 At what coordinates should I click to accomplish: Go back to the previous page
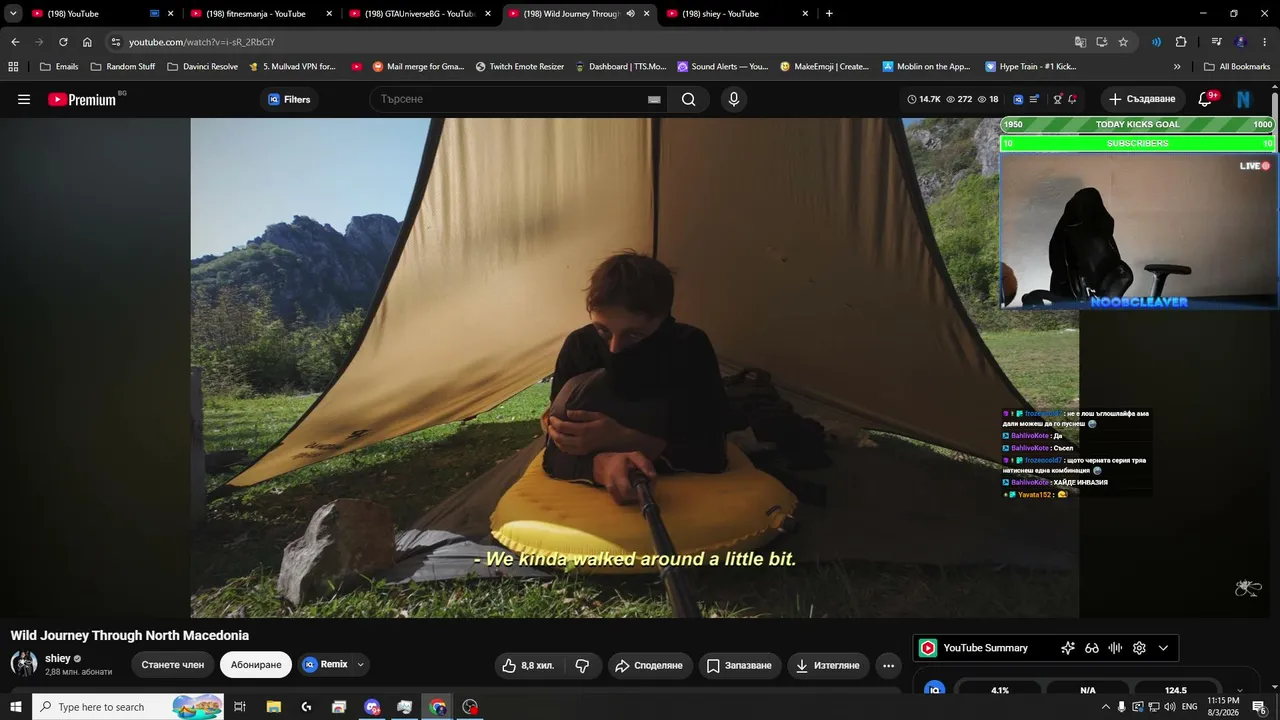click(15, 42)
